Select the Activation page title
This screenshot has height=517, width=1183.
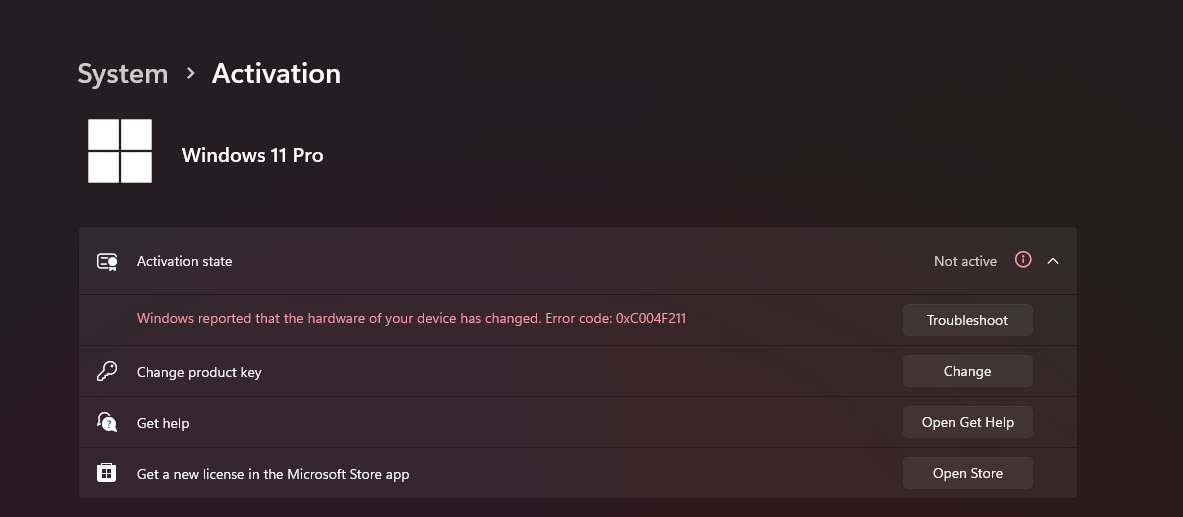click(x=276, y=74)
